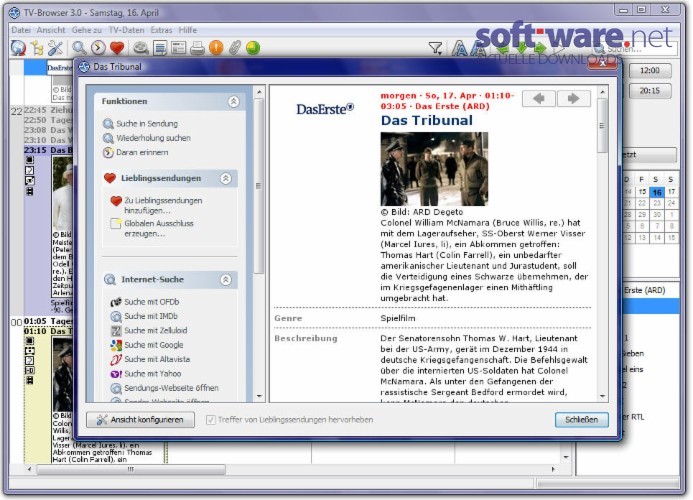Open the Extras menu
The image size is (693, 500).
[x=161, y=30]
